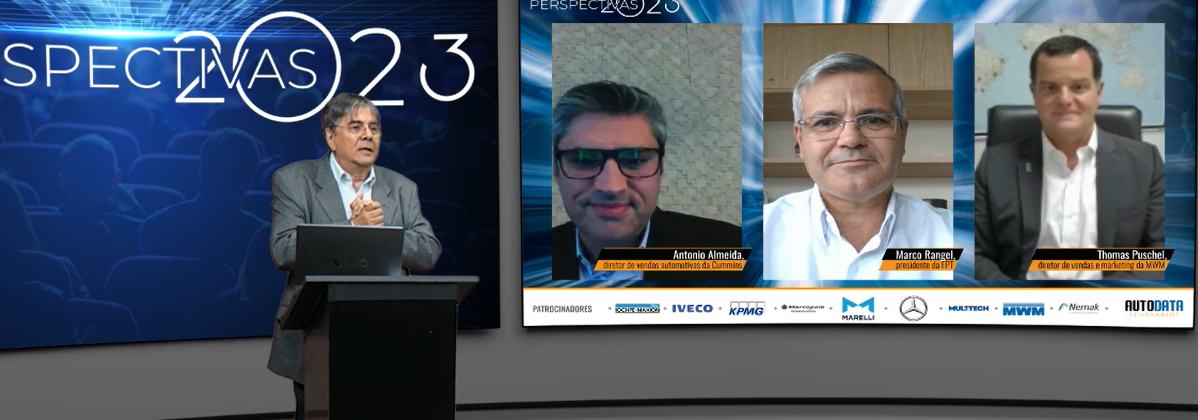Click the Dootje Maxion sponsor logo
The image size is (1198, 420).
637,308
